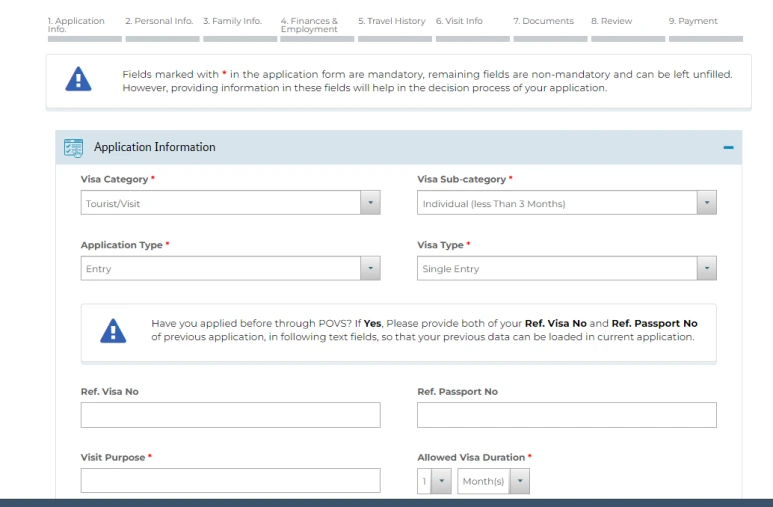
Task: Go to step 1 Application Info.
Action: [84, 29]
